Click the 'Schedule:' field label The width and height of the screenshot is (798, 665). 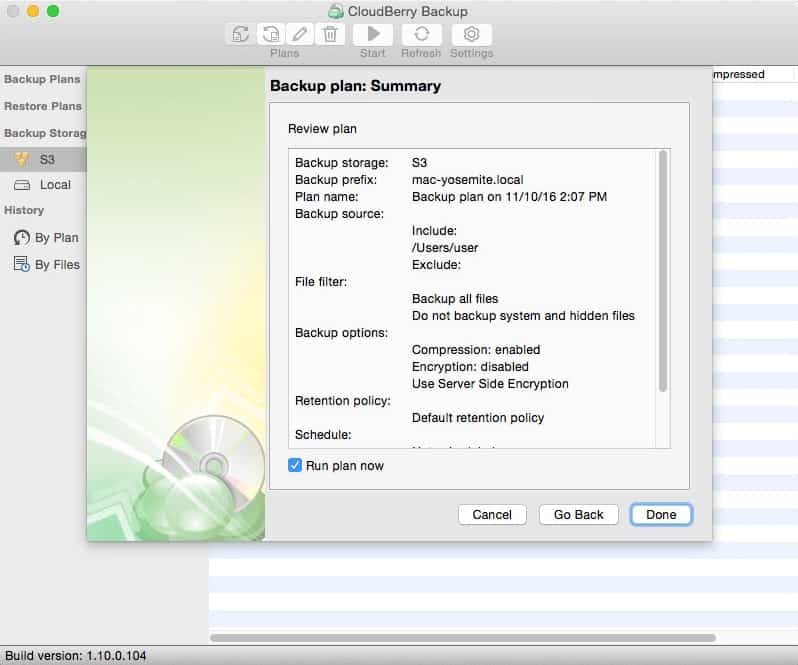coord(323,435)
